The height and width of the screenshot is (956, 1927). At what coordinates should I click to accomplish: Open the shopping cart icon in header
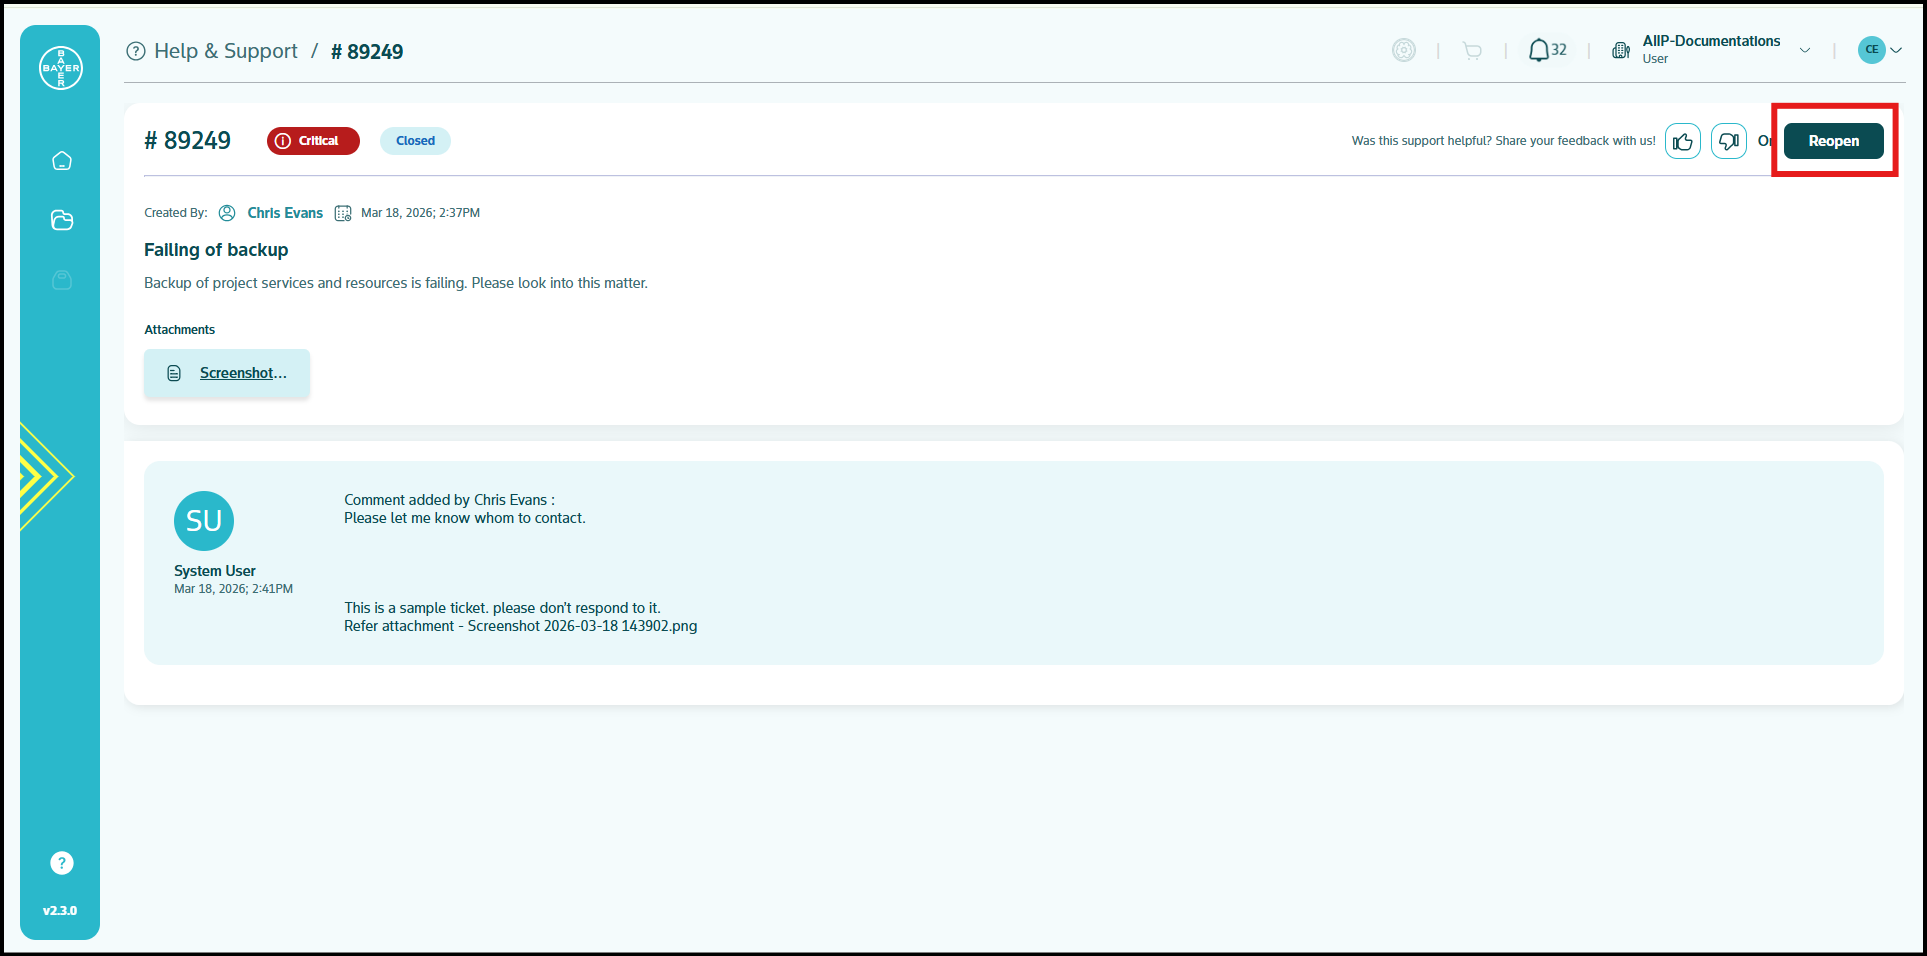1472,50
